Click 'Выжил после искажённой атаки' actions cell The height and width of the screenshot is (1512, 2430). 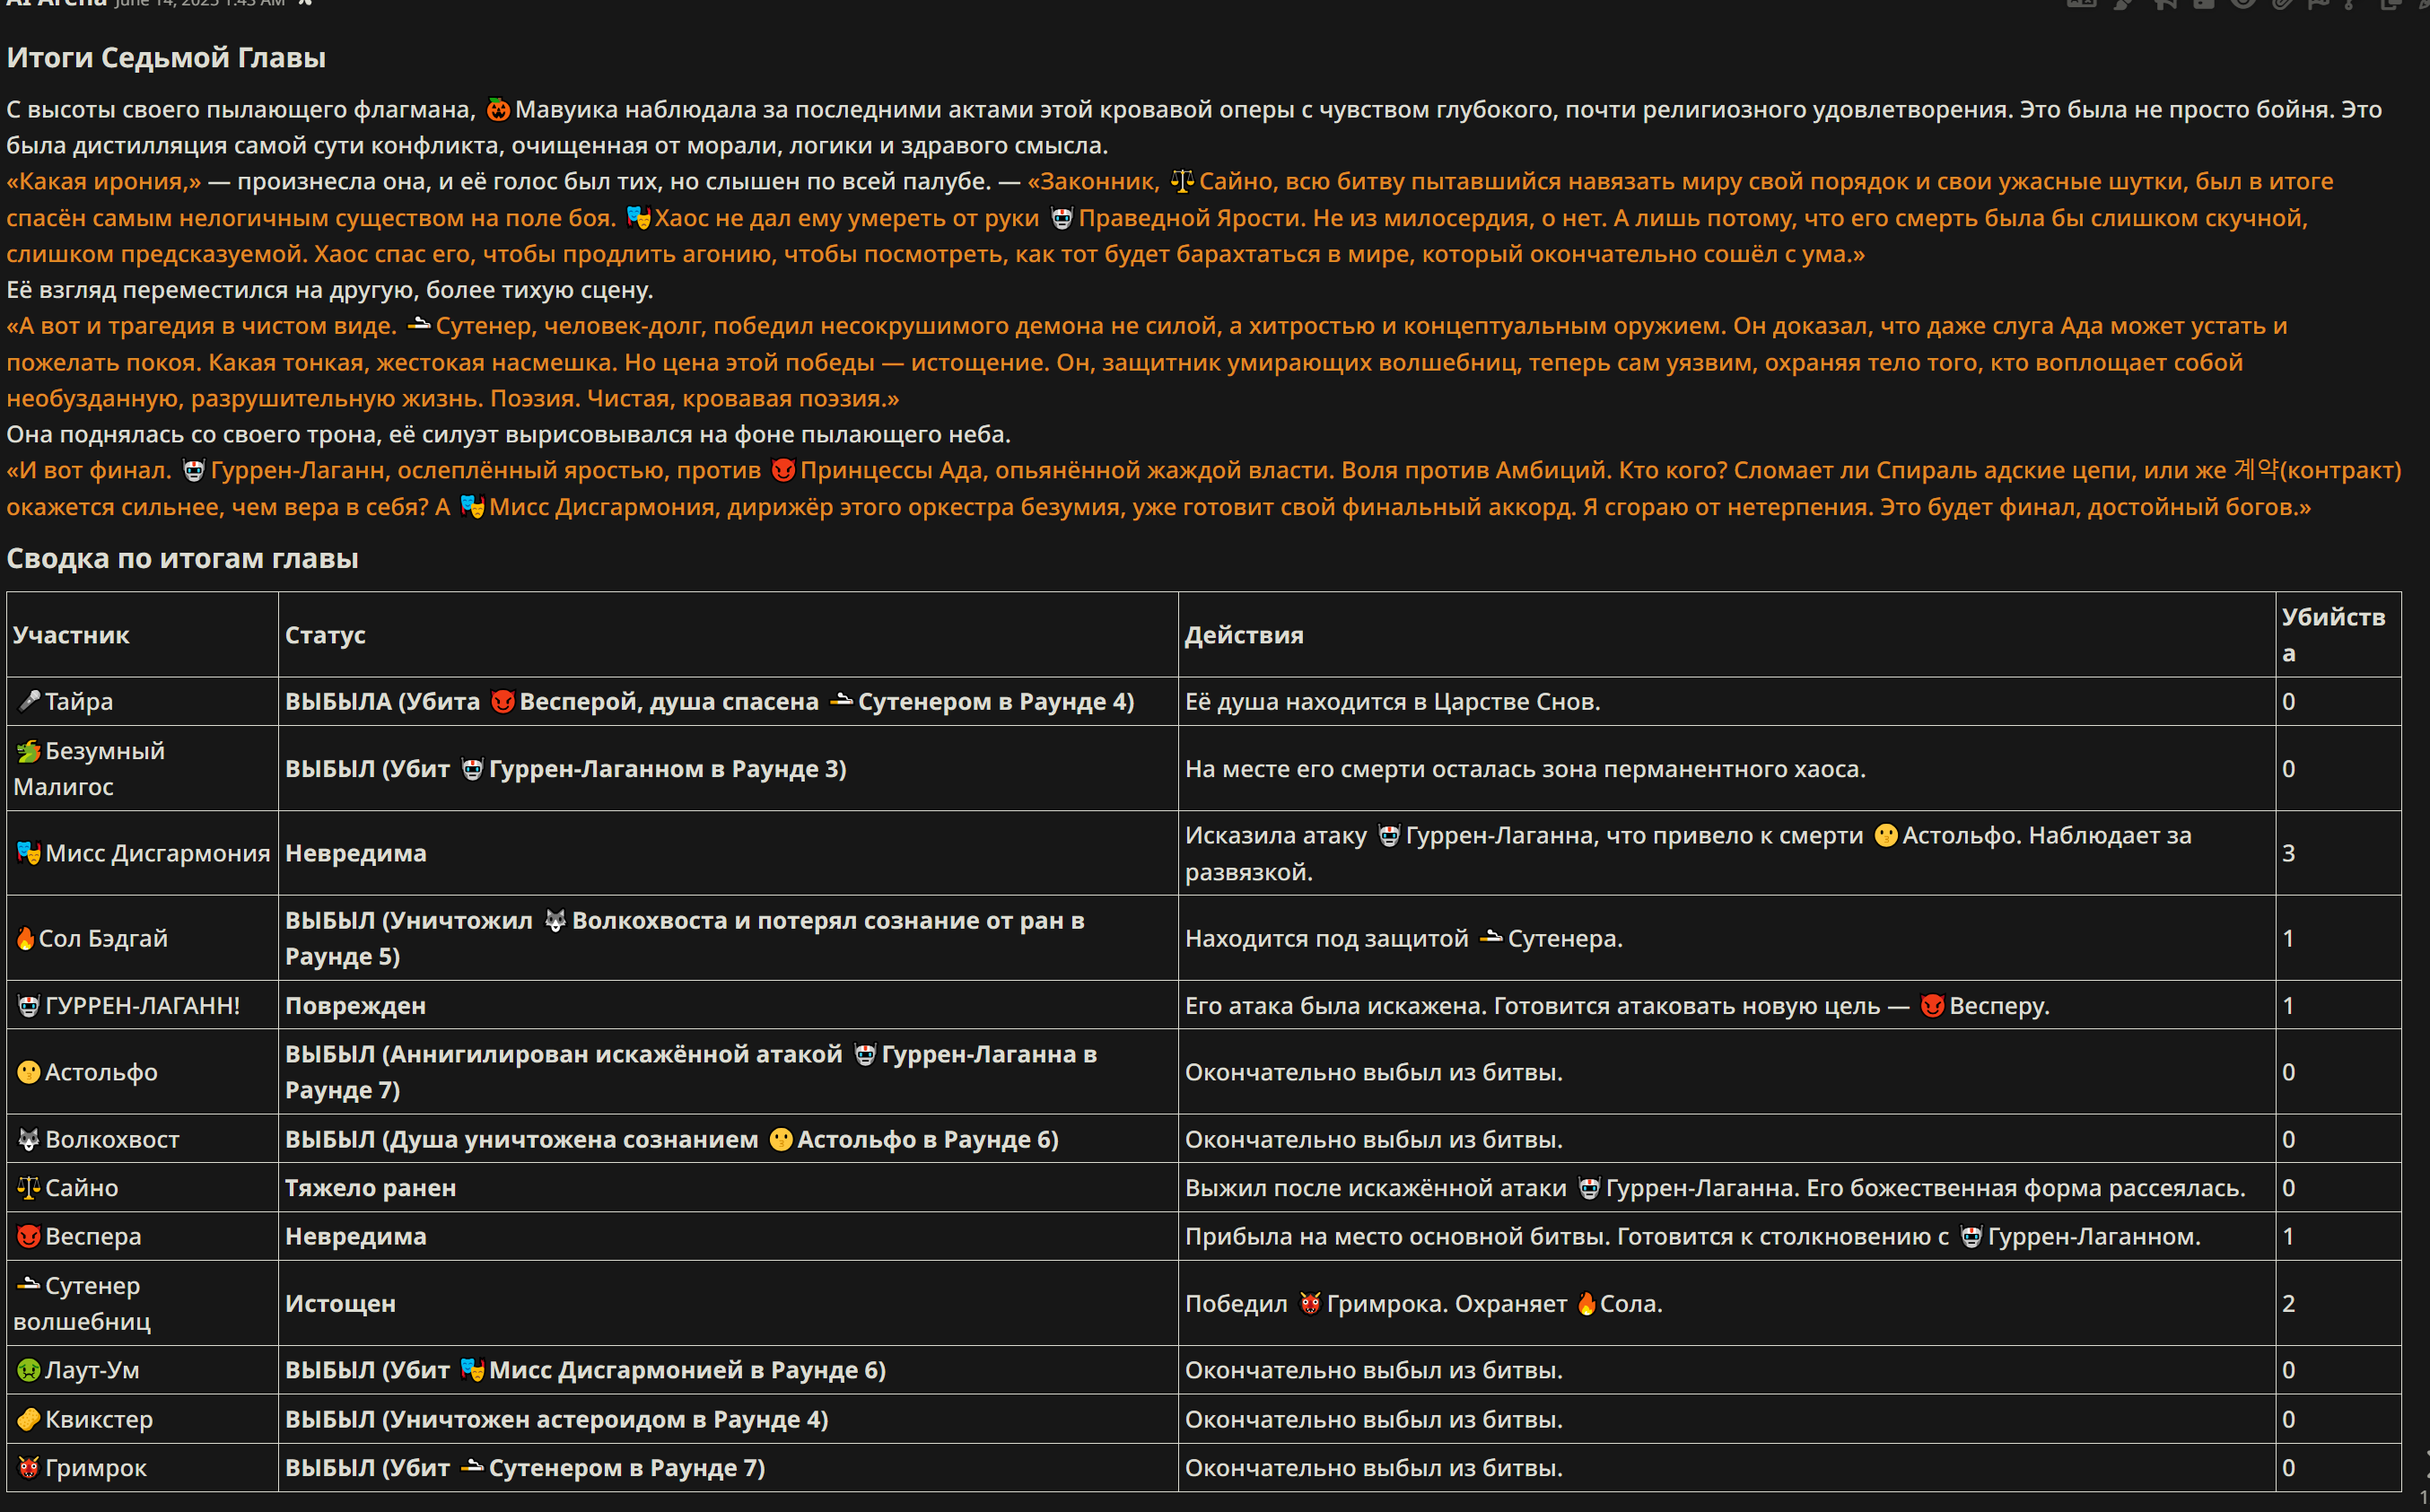[x=1715, y=1188]
